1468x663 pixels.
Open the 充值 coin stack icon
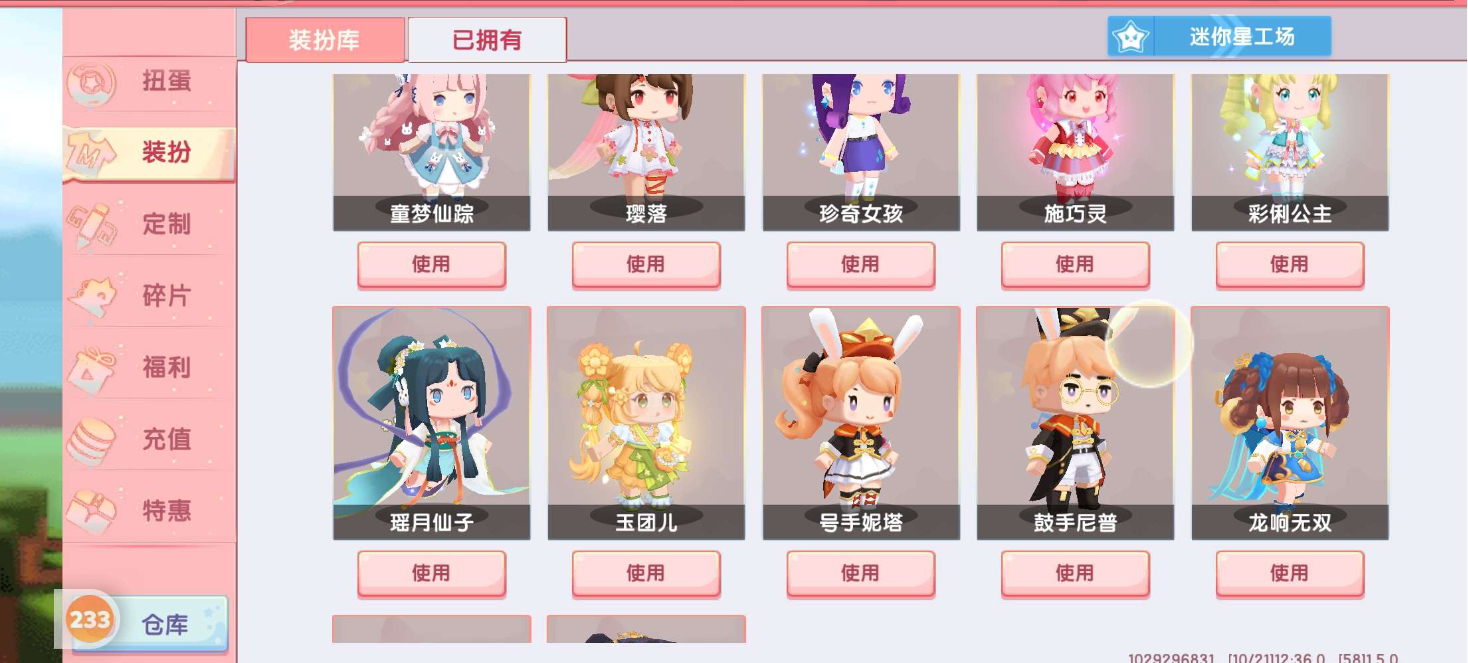(x=93, y=439)
